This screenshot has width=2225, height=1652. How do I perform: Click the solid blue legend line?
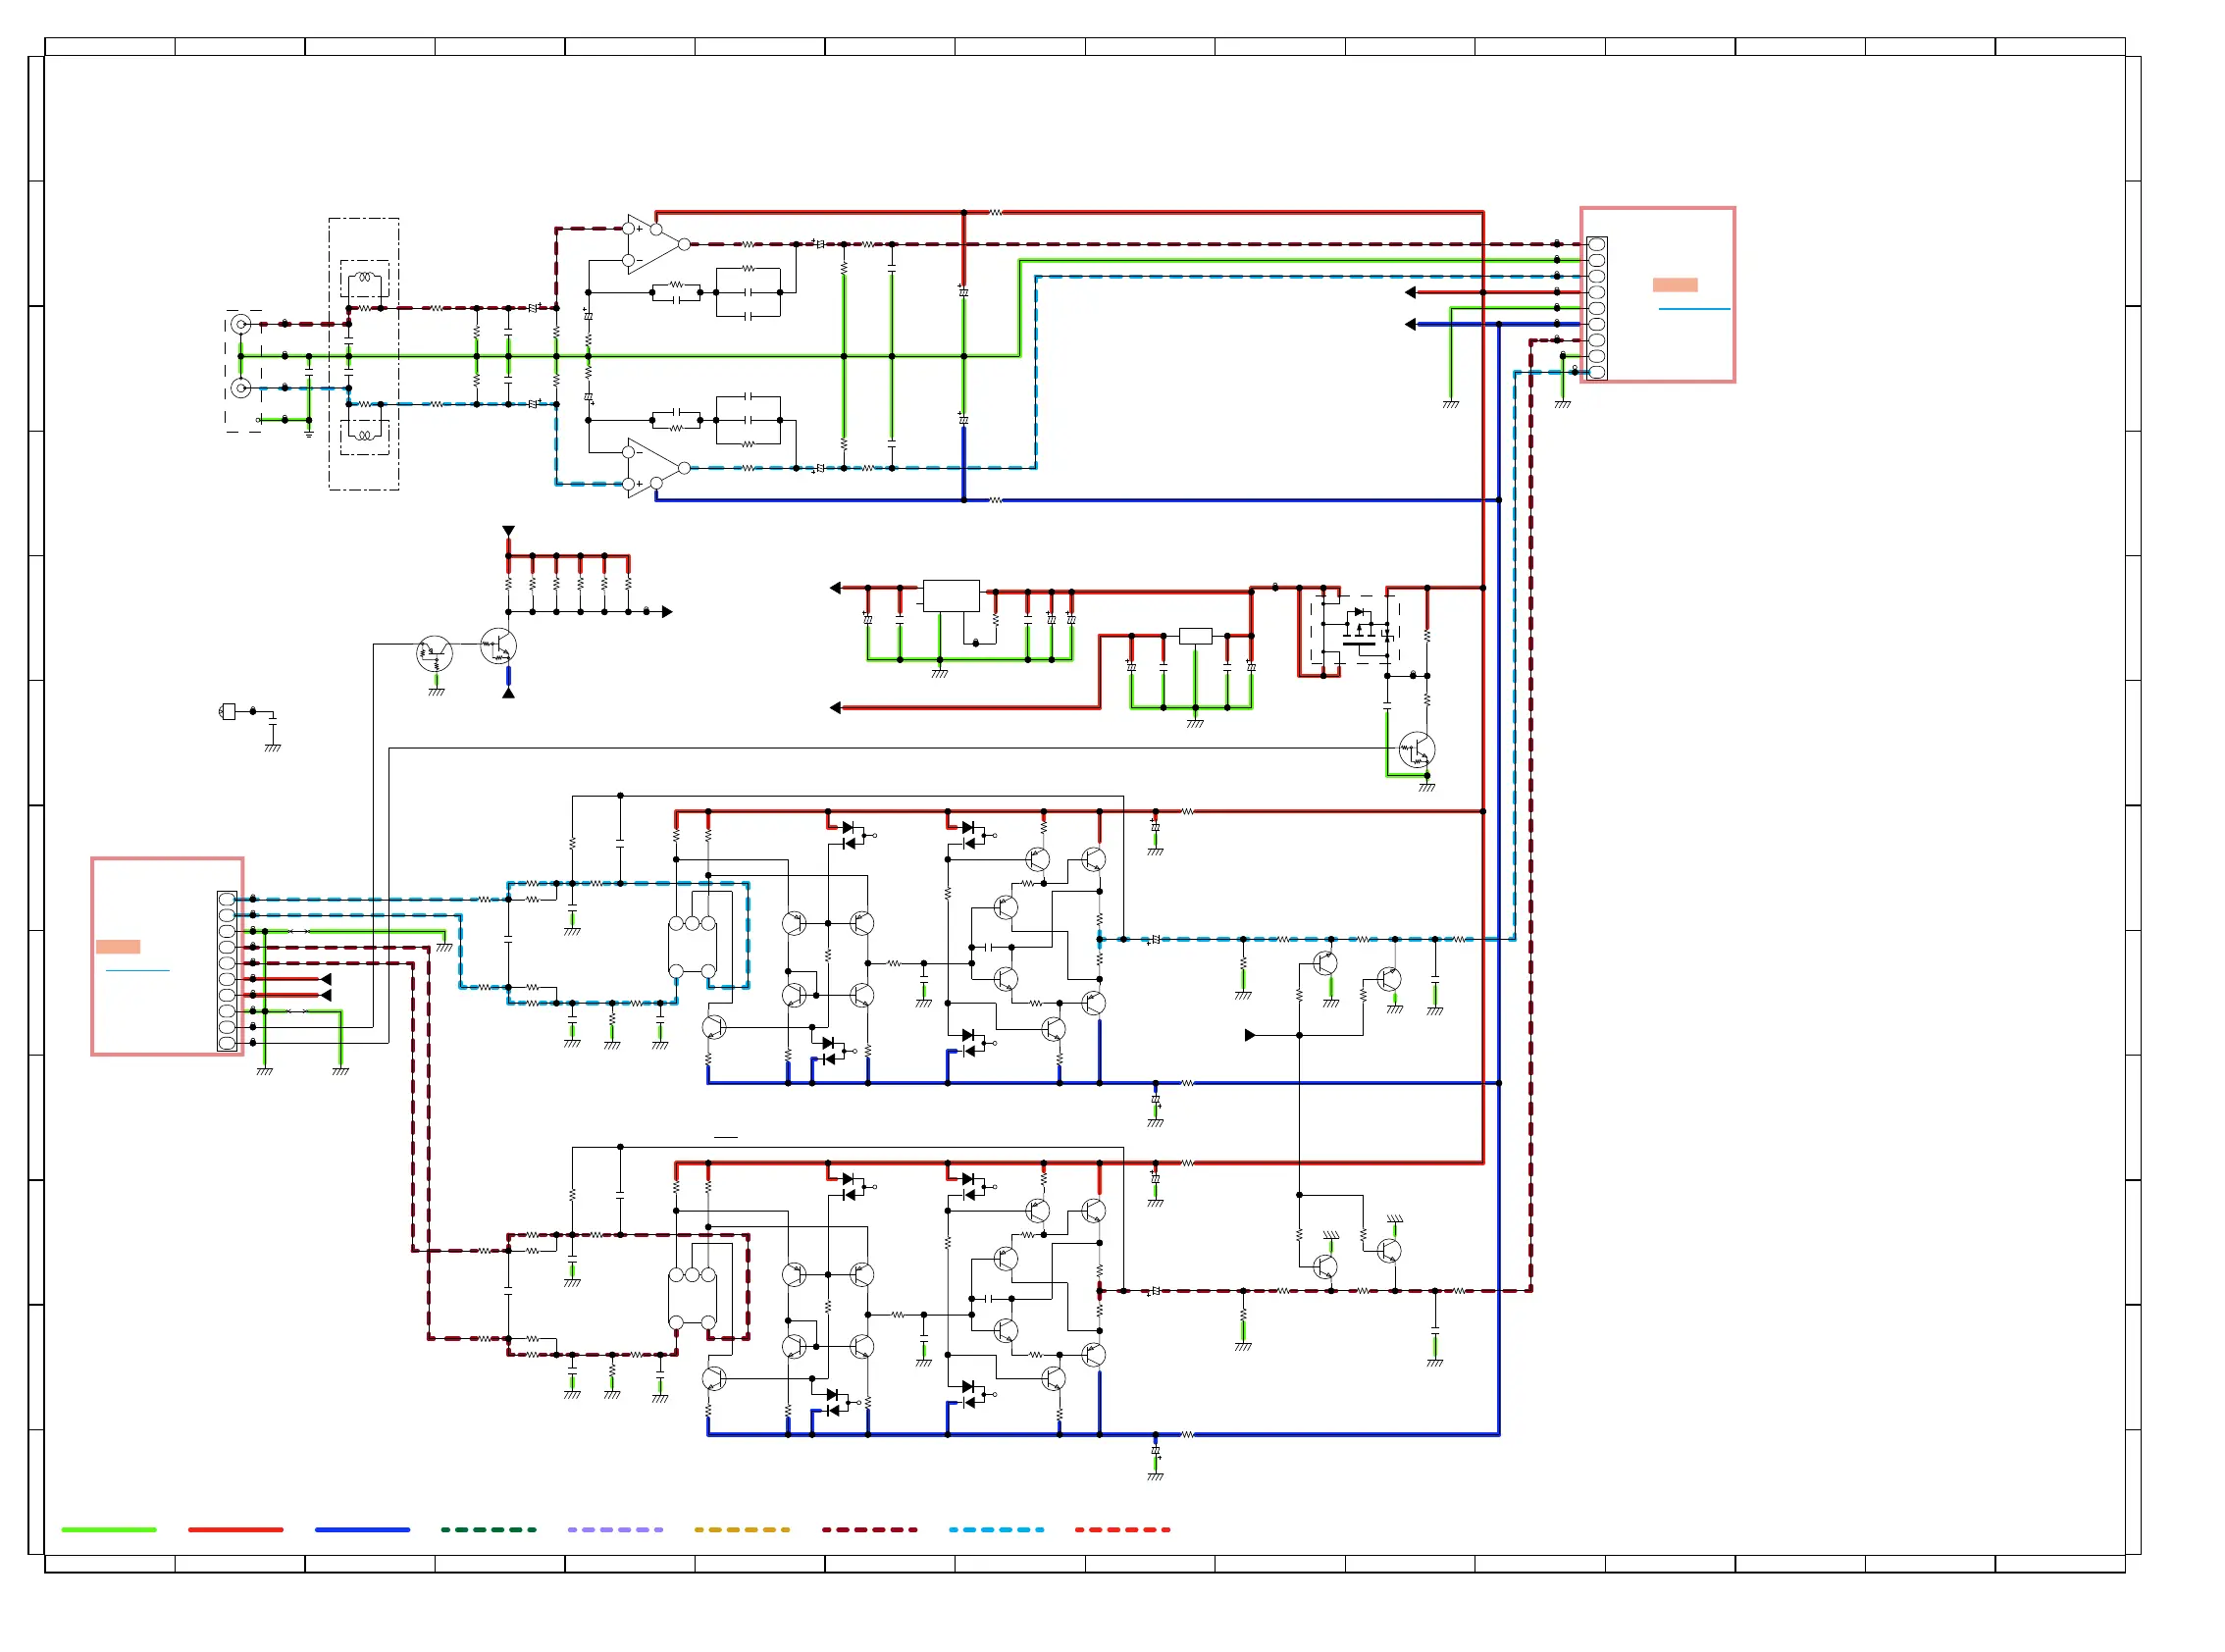362,1529
